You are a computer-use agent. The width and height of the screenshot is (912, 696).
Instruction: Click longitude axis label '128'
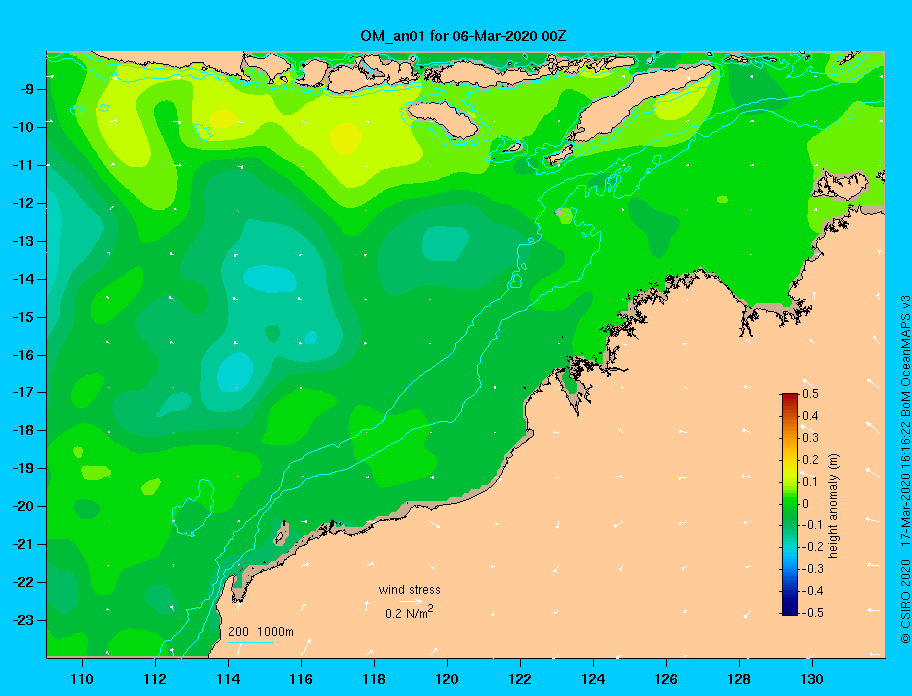[x=739, y=679]
